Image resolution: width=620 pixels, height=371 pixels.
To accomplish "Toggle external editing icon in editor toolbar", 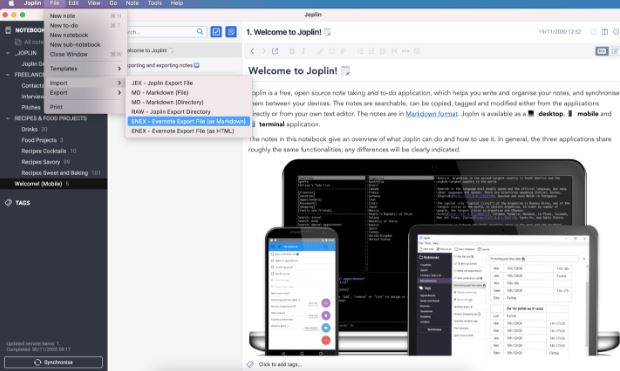I will pyautogui.click(x=275, y=51).
